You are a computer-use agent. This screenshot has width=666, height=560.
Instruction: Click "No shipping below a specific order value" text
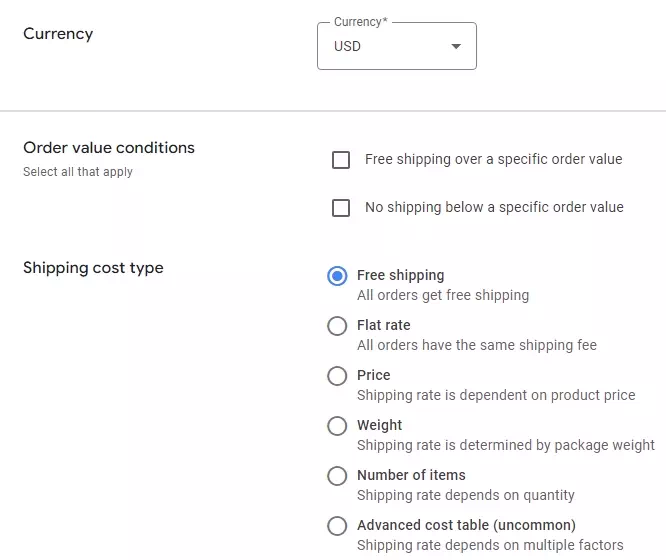click(494, 207)
